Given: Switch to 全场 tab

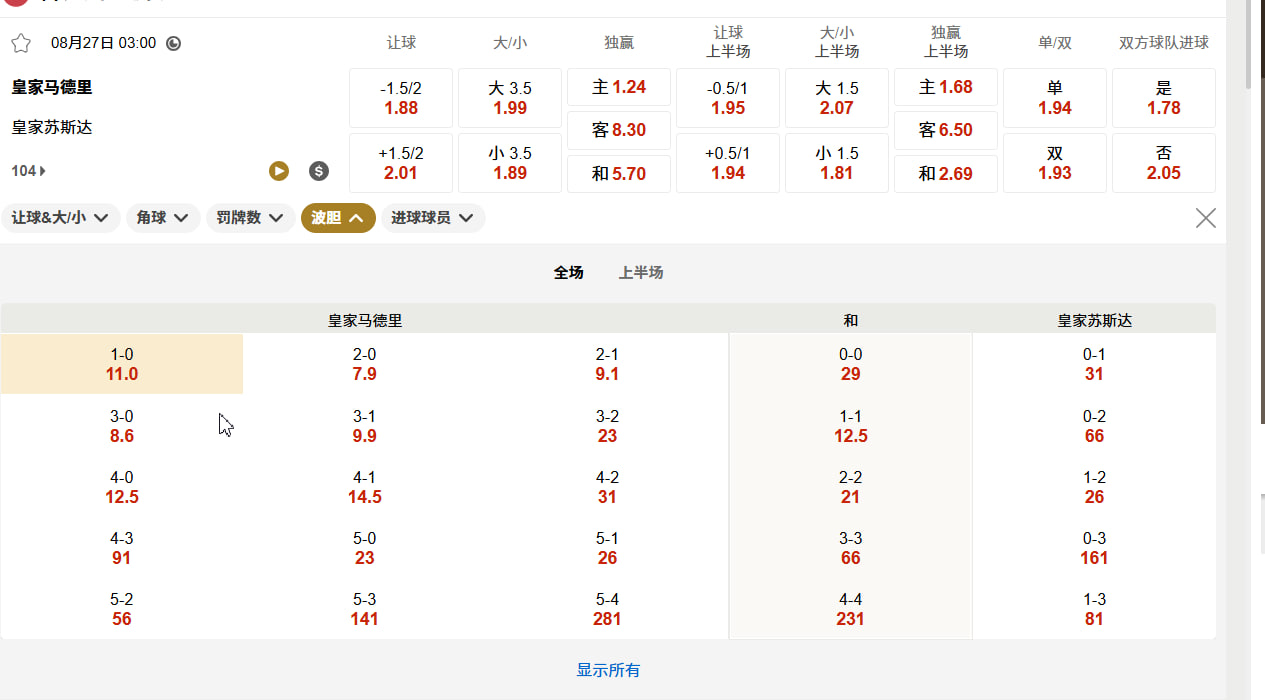Looking at the screenshot, I should point(569,272).
